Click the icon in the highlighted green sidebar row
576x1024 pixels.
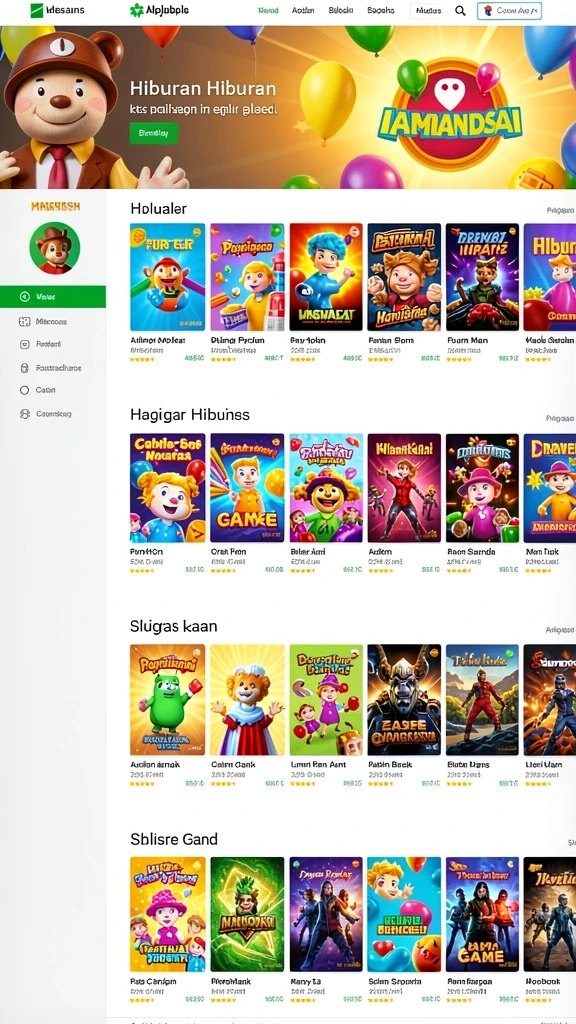click(25, 296)
